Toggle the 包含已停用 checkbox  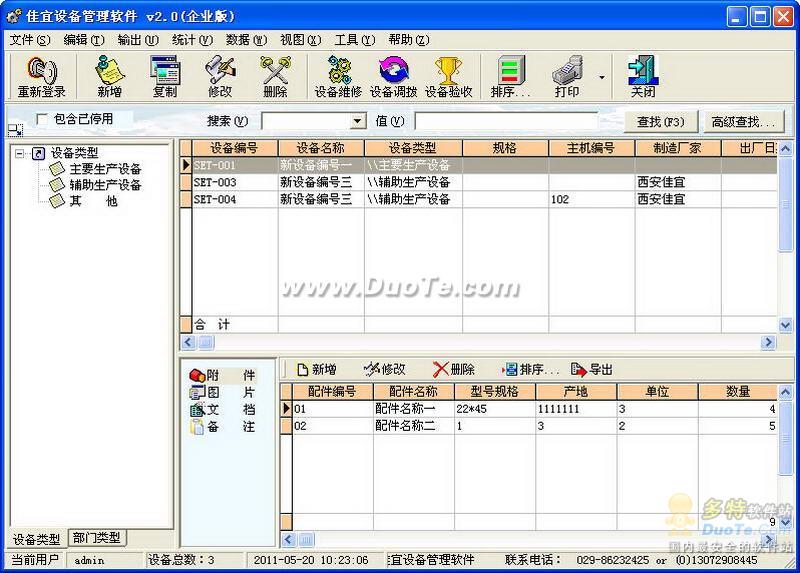42,119
